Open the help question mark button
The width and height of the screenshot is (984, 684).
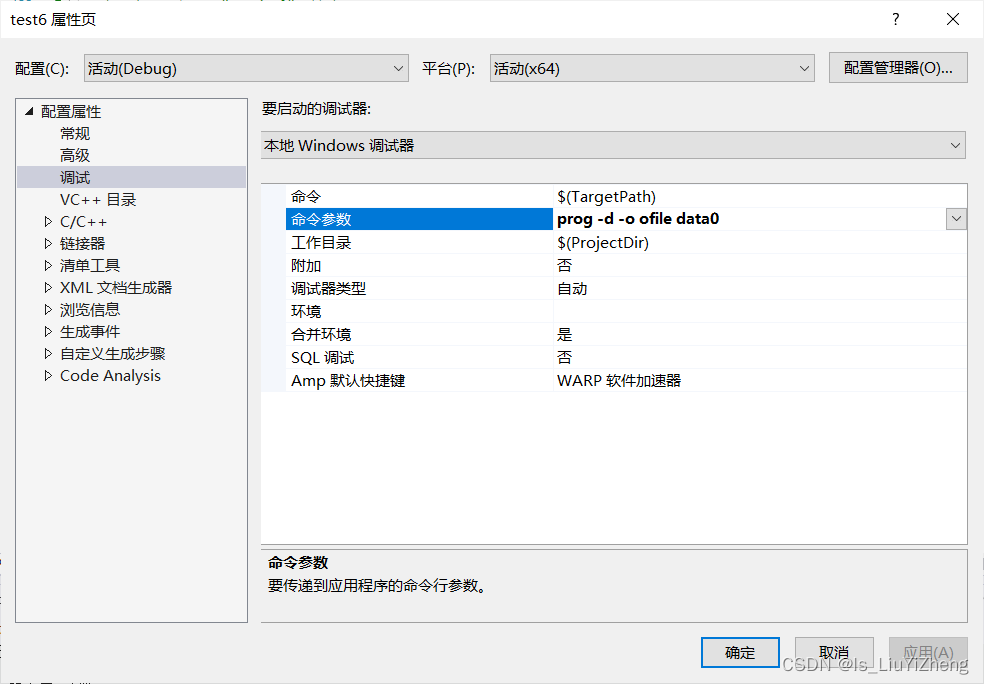click(896, 19)
